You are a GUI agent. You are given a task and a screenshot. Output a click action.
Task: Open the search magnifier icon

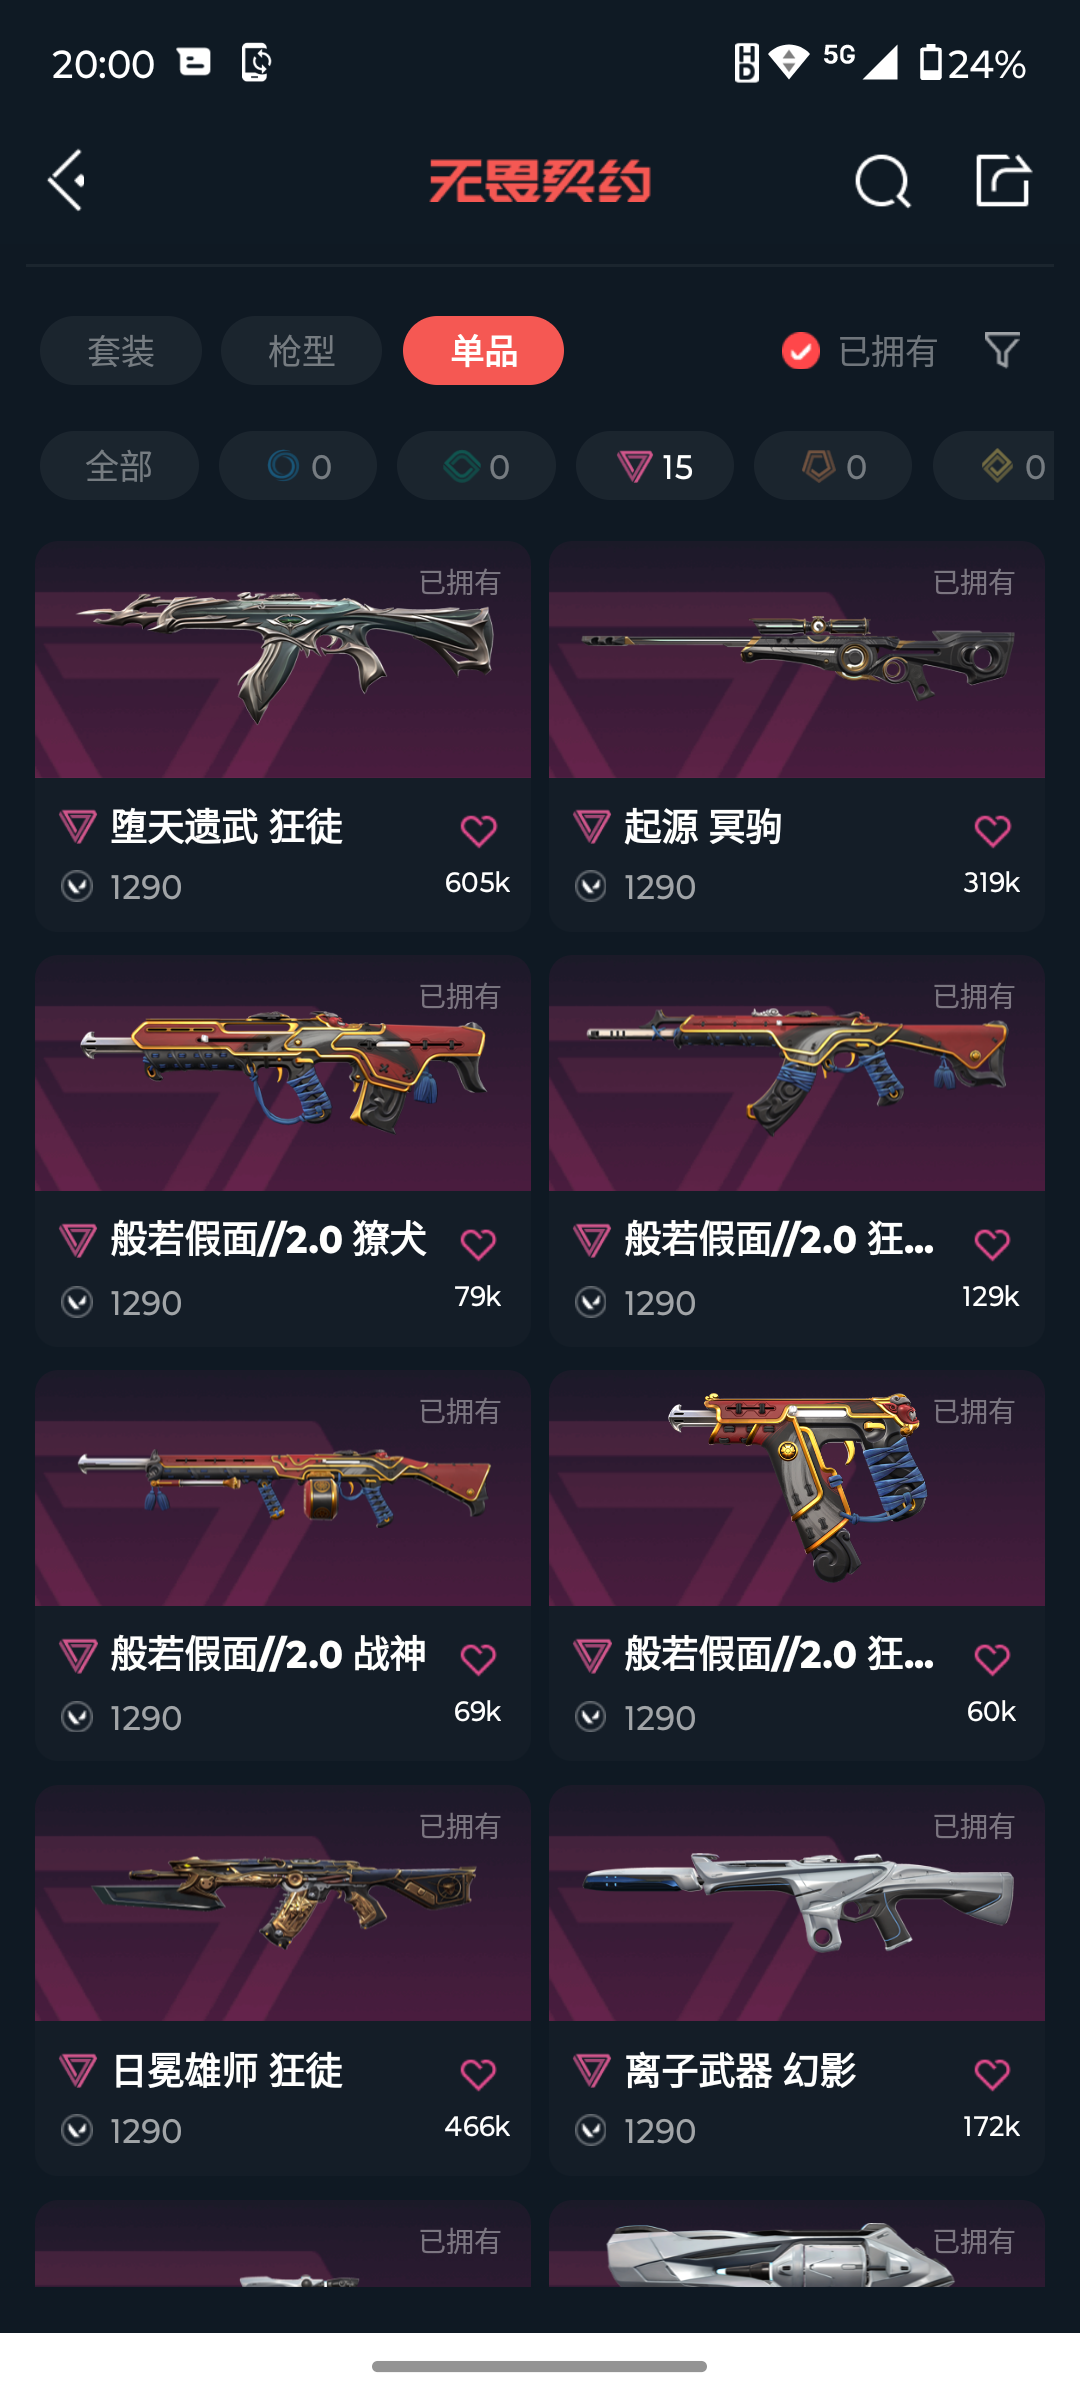click(883, 181)
